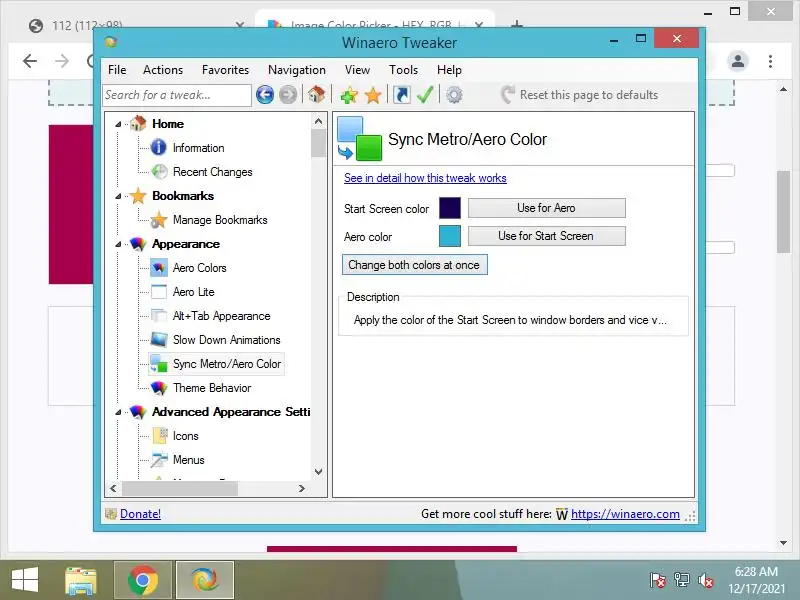Click the Information tree icon
The height and width of the screenshot is (600, 800).
(159, 147)
